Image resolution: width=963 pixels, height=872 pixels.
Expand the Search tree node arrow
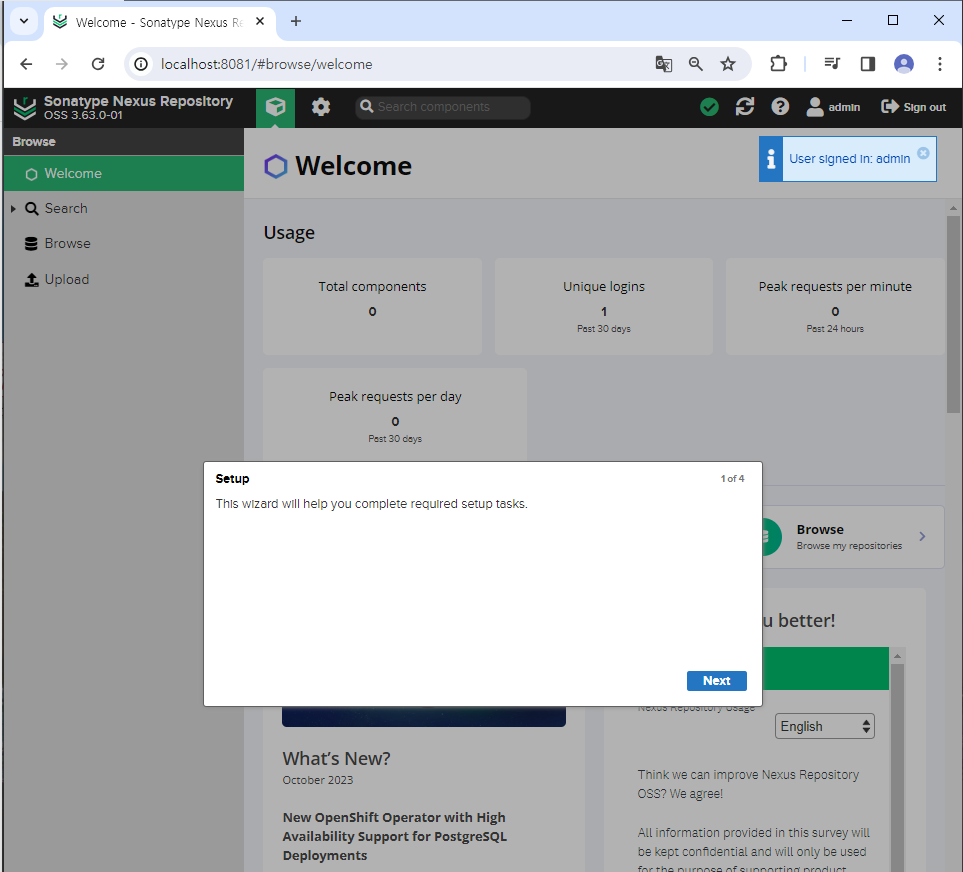13,209
